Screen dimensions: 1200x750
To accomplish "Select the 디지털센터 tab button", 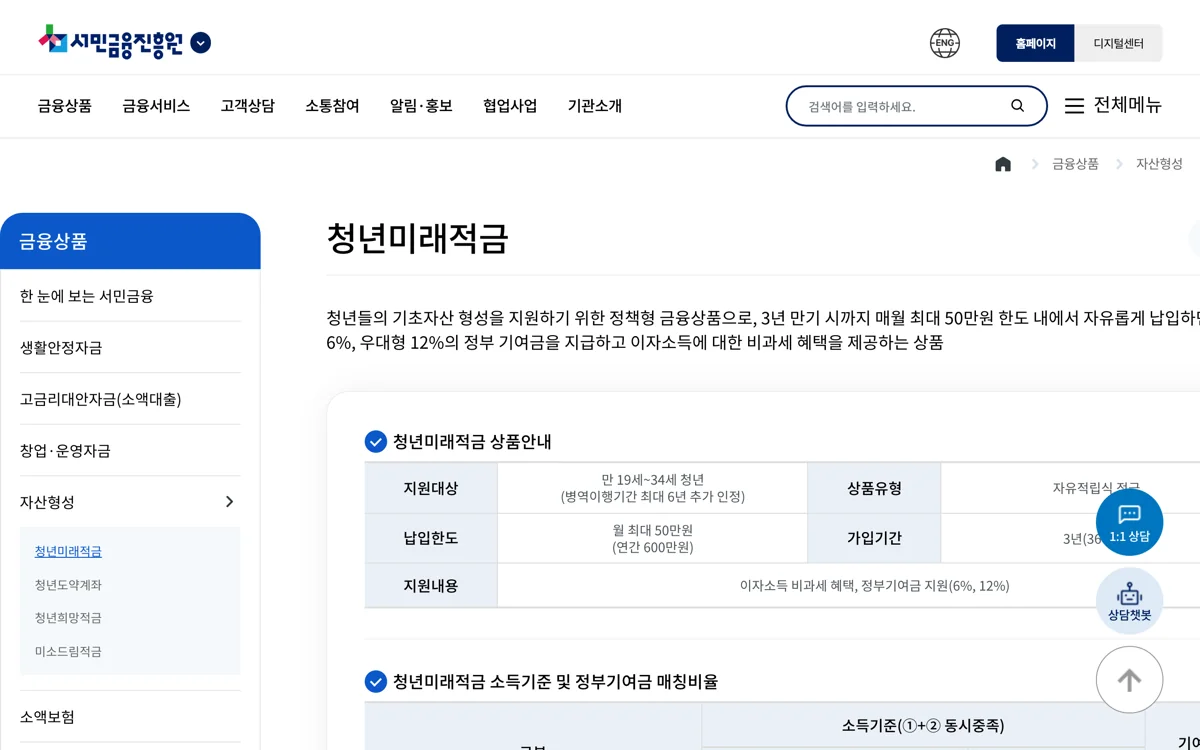I will (x=1118, y=43).
